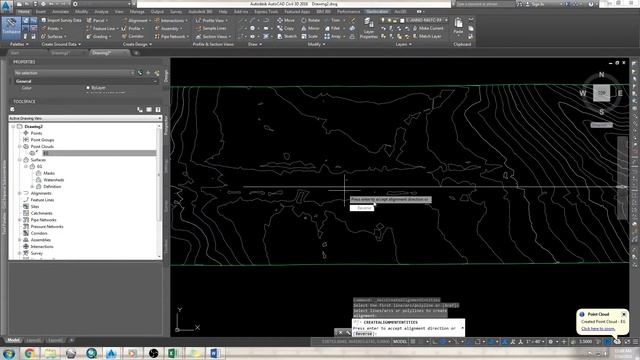
Task: Open the Survey ribbon tab
Action: [176, 12]
